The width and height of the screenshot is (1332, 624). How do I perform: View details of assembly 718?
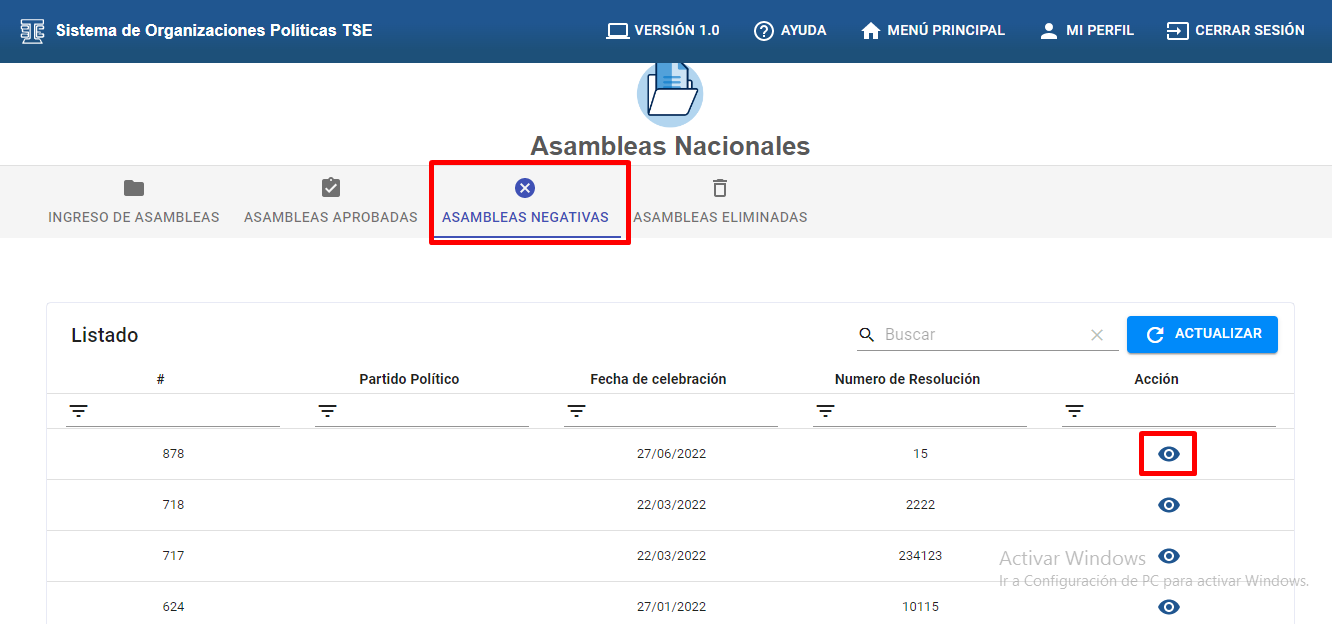pos(1168,505)
